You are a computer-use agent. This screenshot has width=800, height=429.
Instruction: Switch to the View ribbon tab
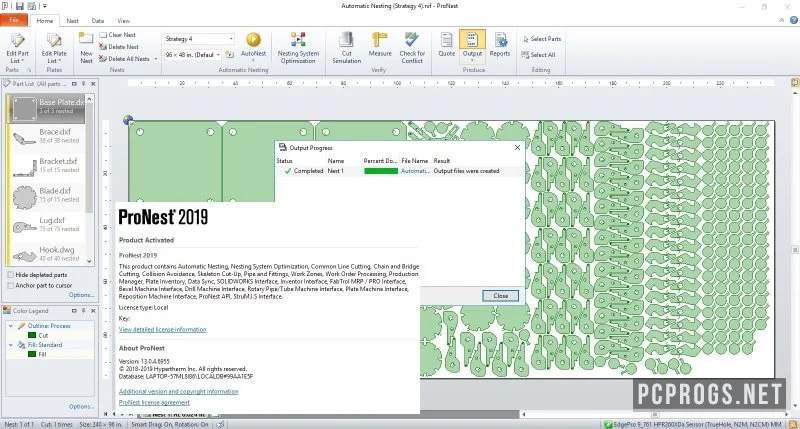(x=123, y=21)
